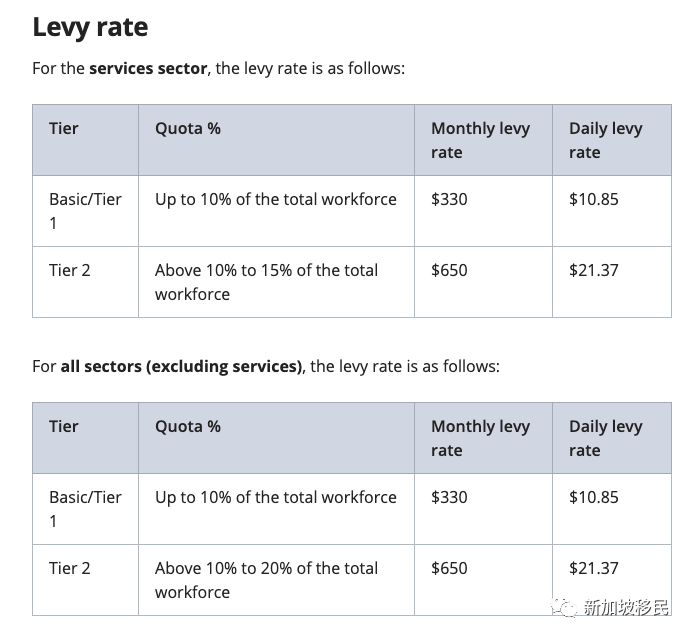Viewport: 691px width, 638px height.
Task: Click the Tier header in the services table
Action: [64, 129]
